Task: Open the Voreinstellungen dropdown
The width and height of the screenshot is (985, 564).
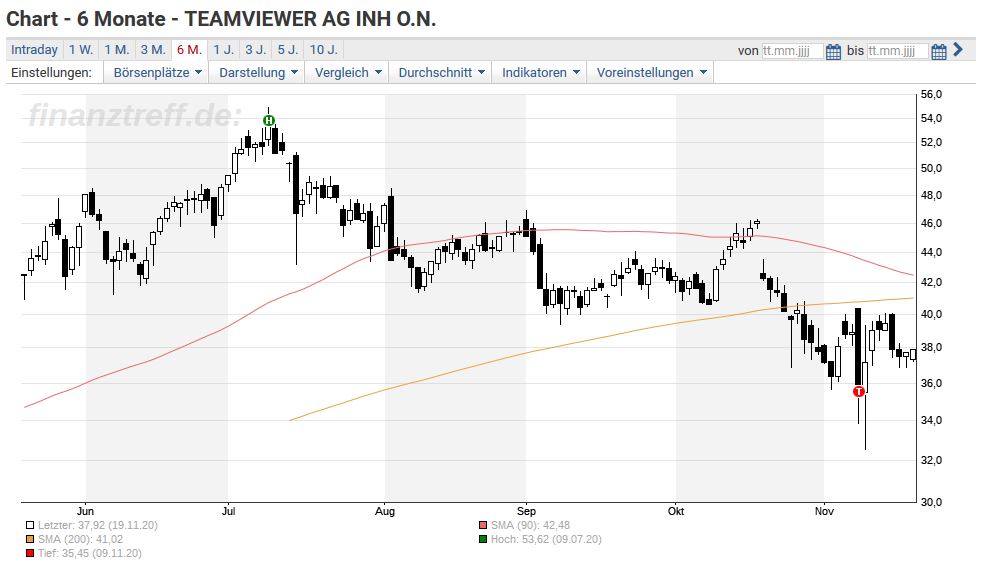Action: click(651, 72)
